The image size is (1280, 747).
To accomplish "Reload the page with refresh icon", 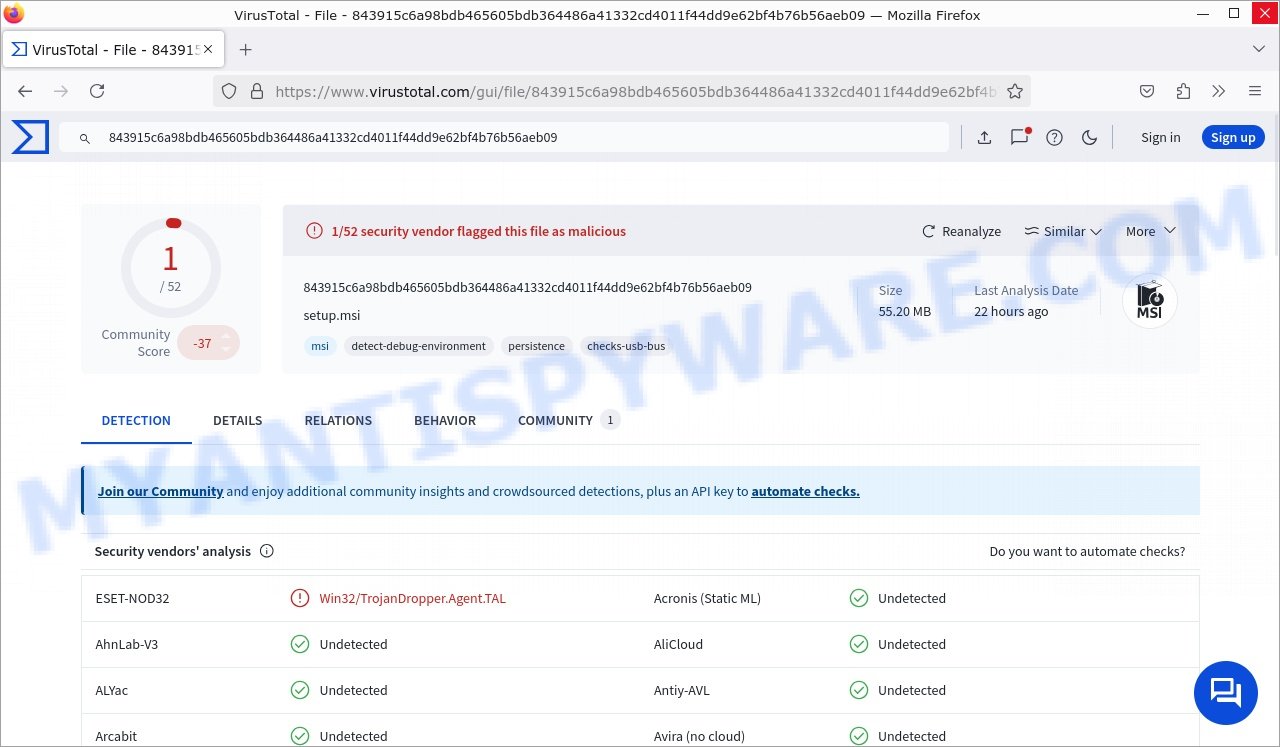I will [97, 91].
